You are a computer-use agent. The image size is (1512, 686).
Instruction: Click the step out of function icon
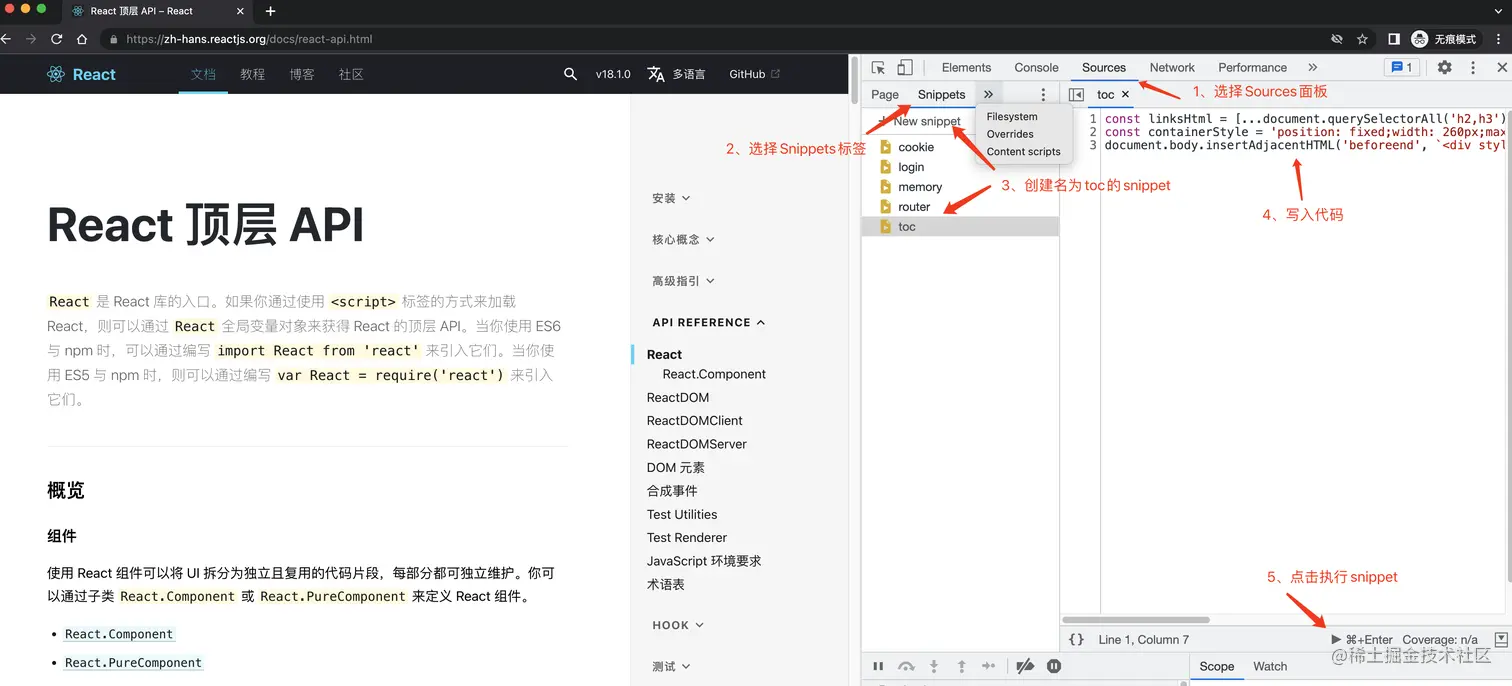961,666
